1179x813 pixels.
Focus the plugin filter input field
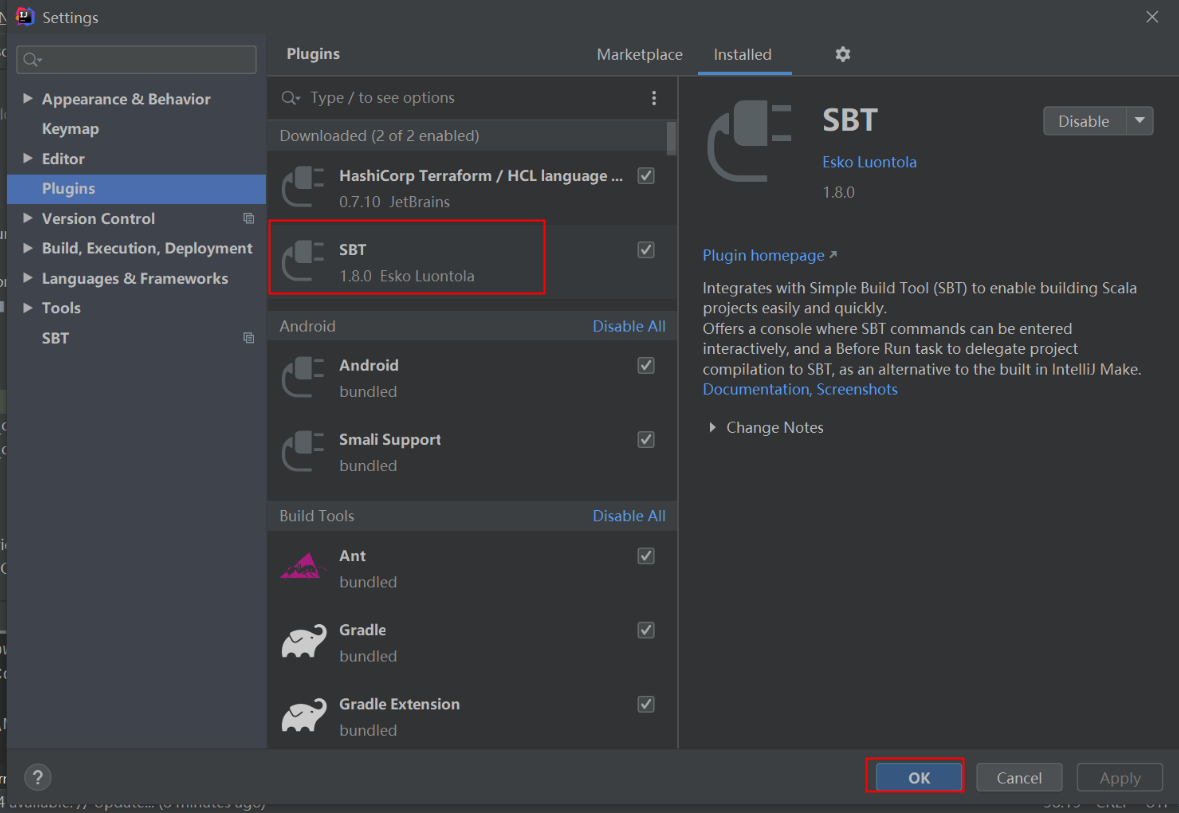coord(470,98)
